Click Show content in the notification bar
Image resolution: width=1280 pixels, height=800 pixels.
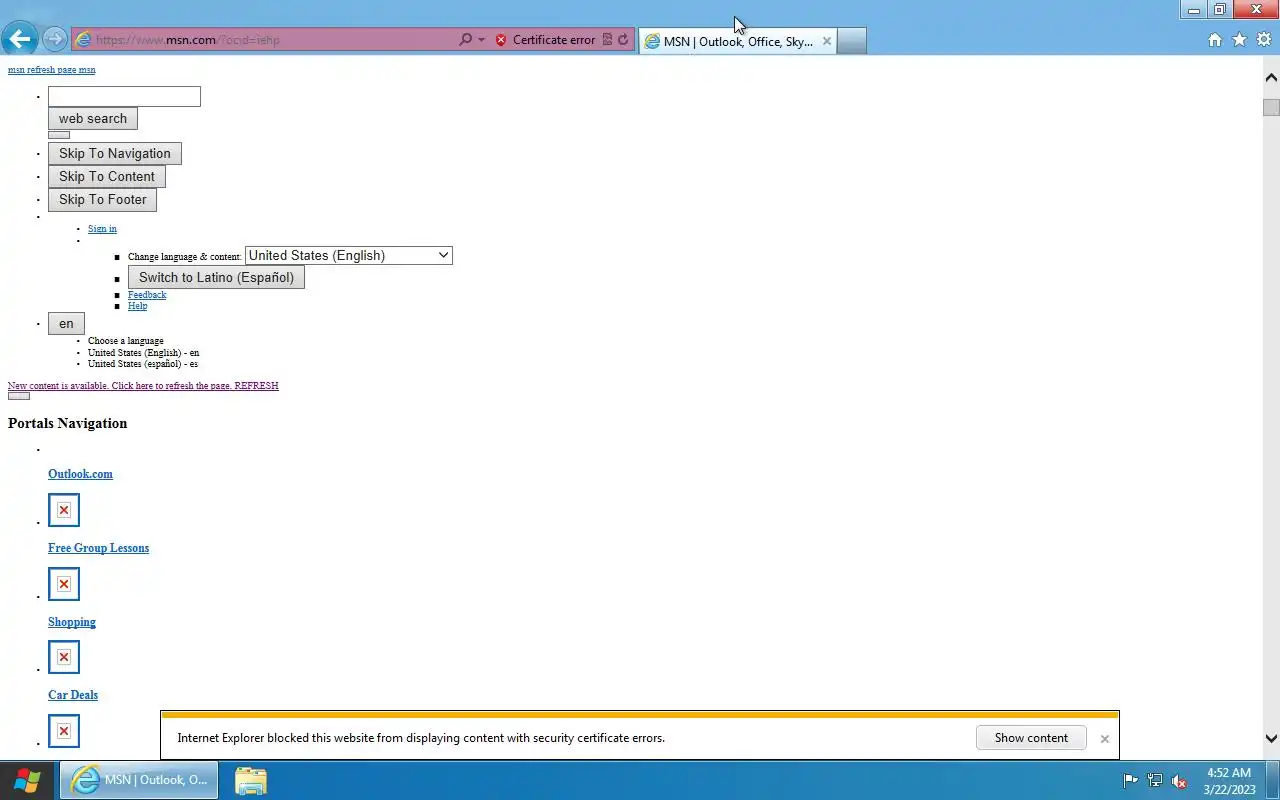(1031, 738)
